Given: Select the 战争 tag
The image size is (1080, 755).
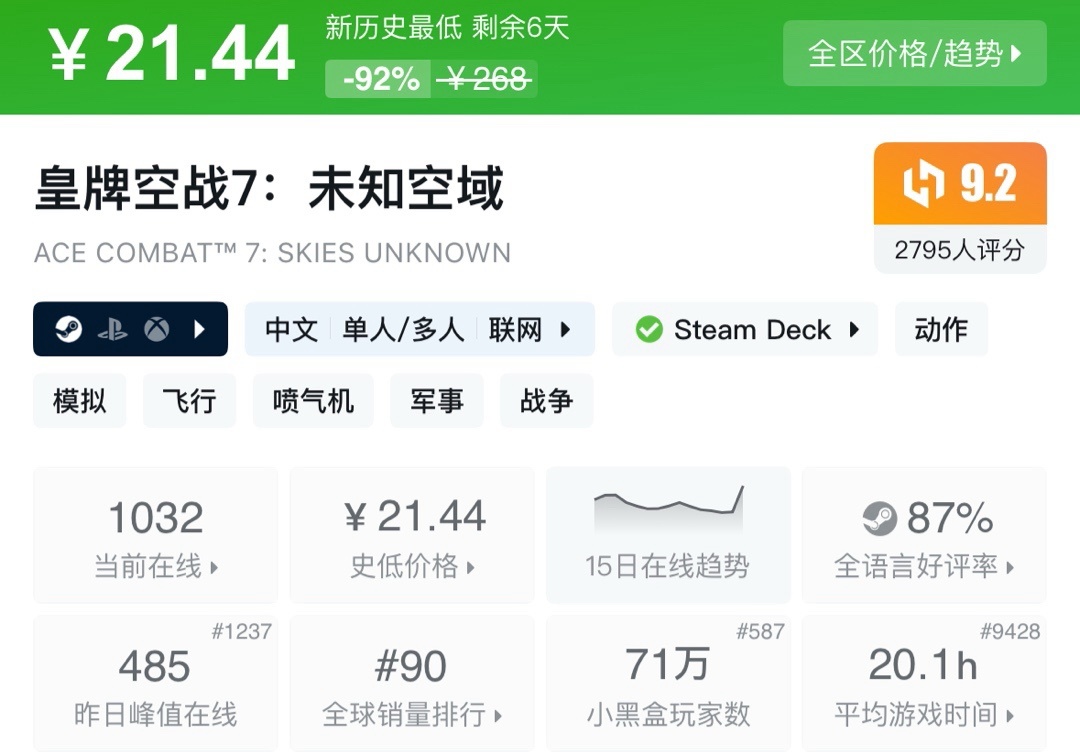Looking at the screenshot, I should pos(546,401).
